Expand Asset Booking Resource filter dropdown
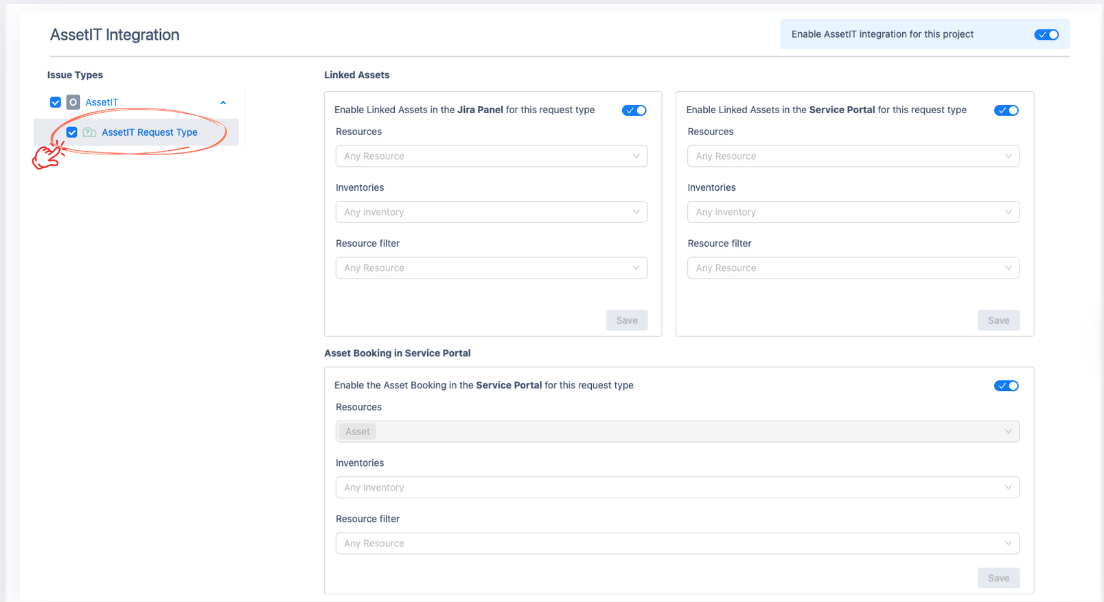This screenshot has height=602, width=1104. click(x=677, y=544)
